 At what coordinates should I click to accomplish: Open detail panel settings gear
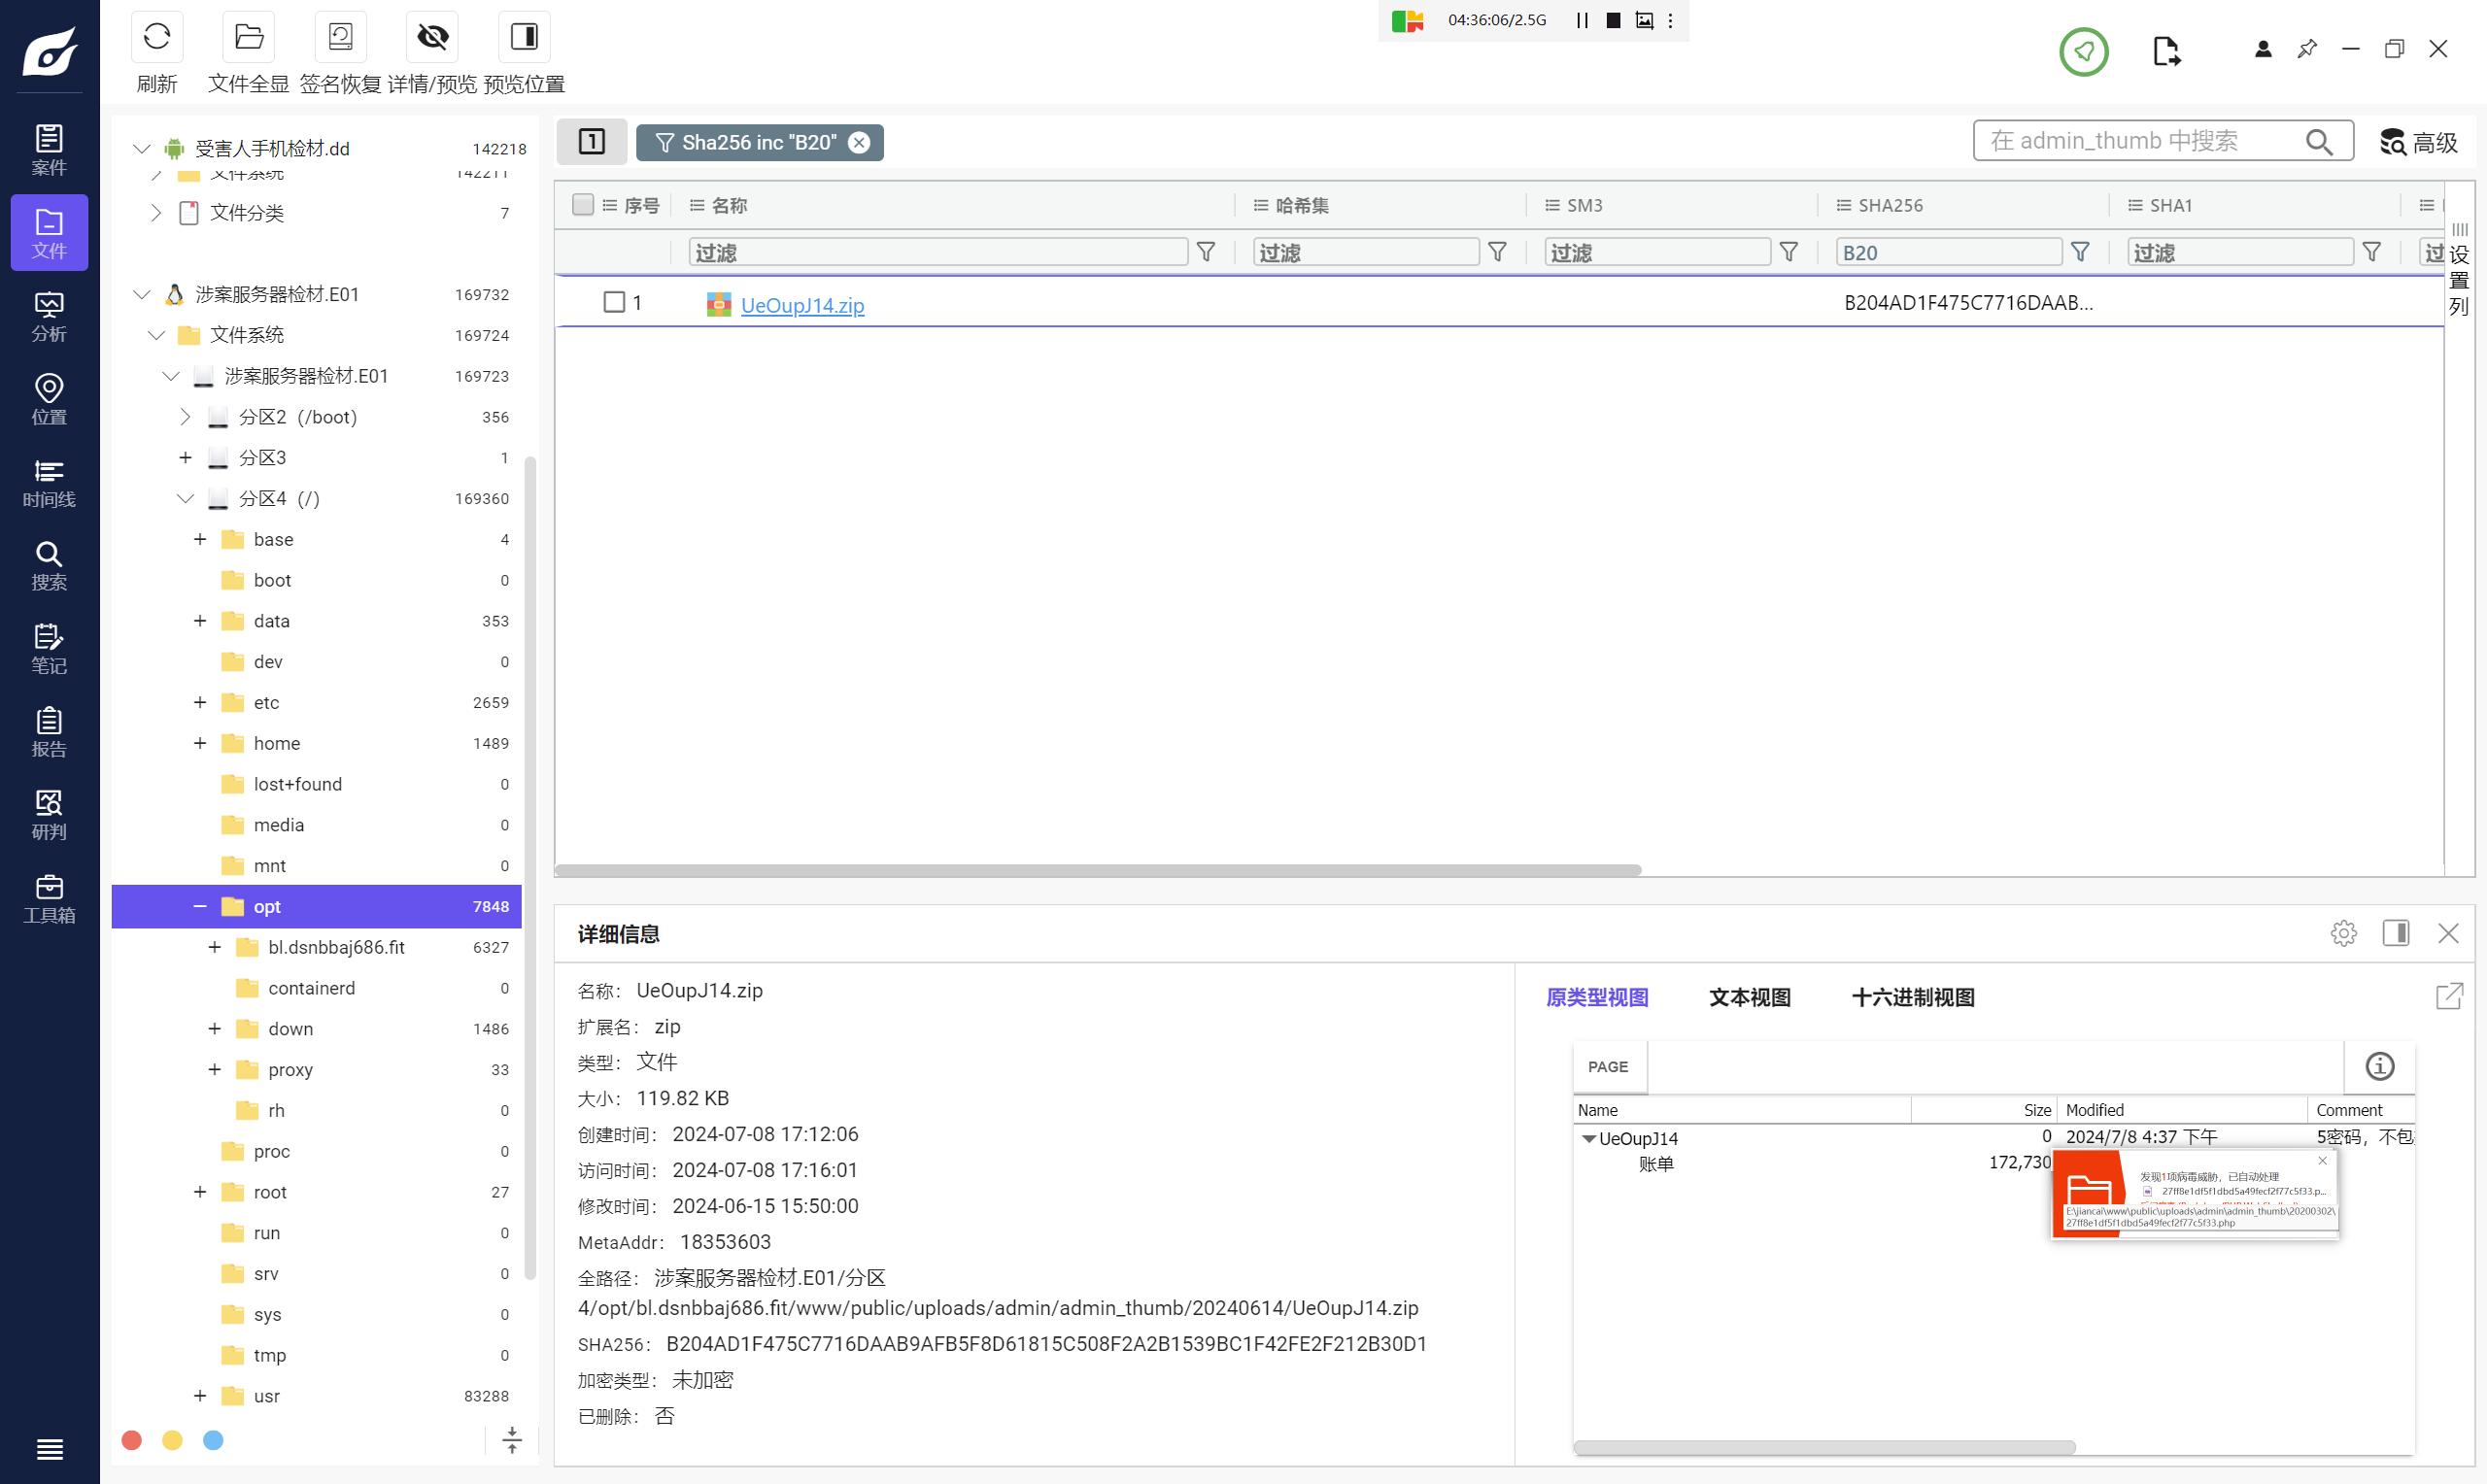tap(2343, 933)
